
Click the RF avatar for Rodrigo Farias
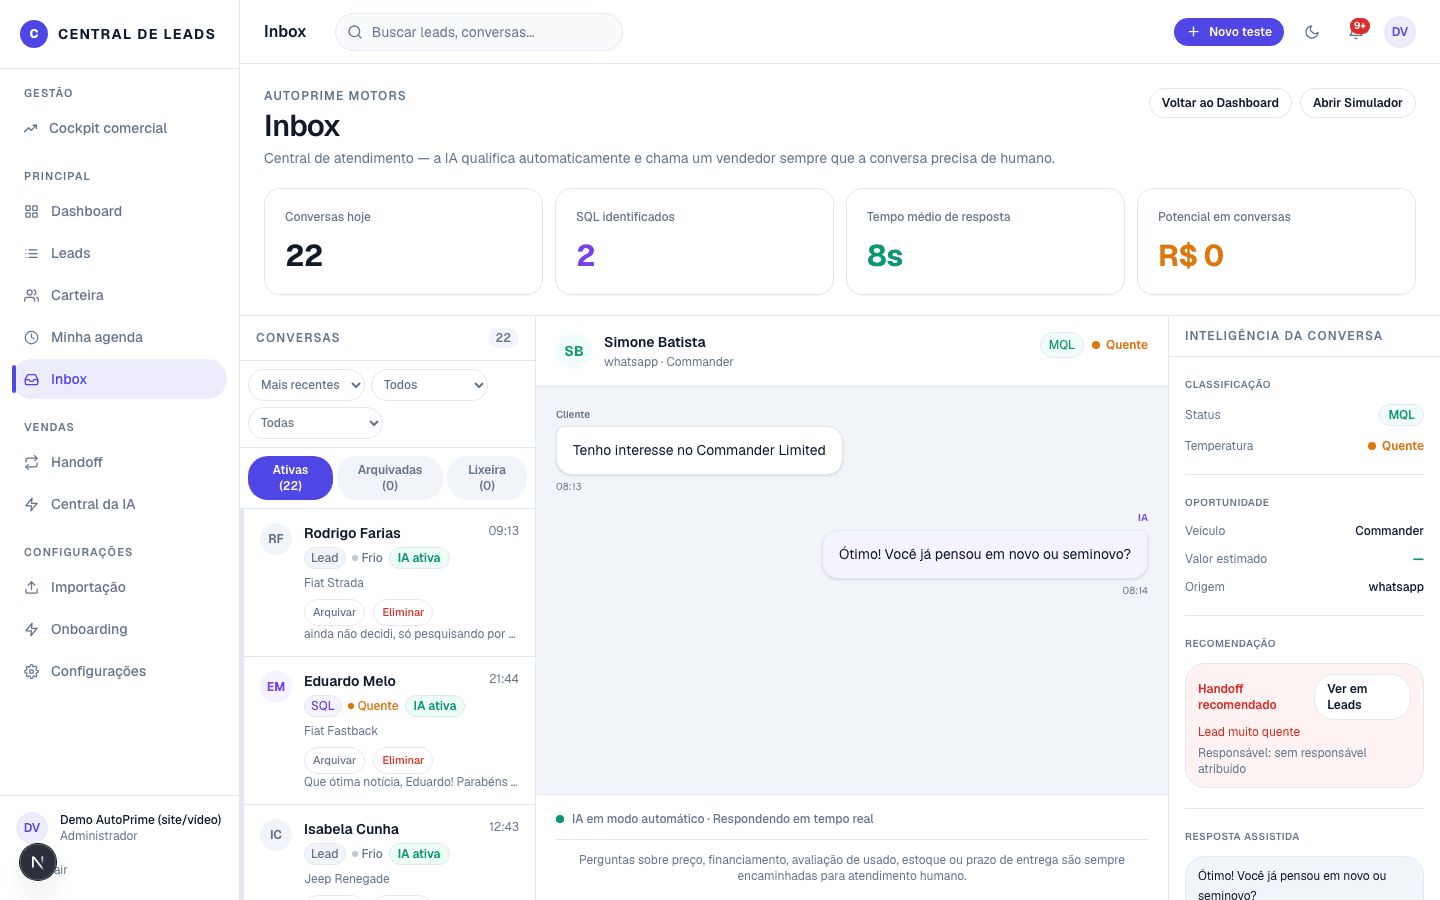[276, 539]
